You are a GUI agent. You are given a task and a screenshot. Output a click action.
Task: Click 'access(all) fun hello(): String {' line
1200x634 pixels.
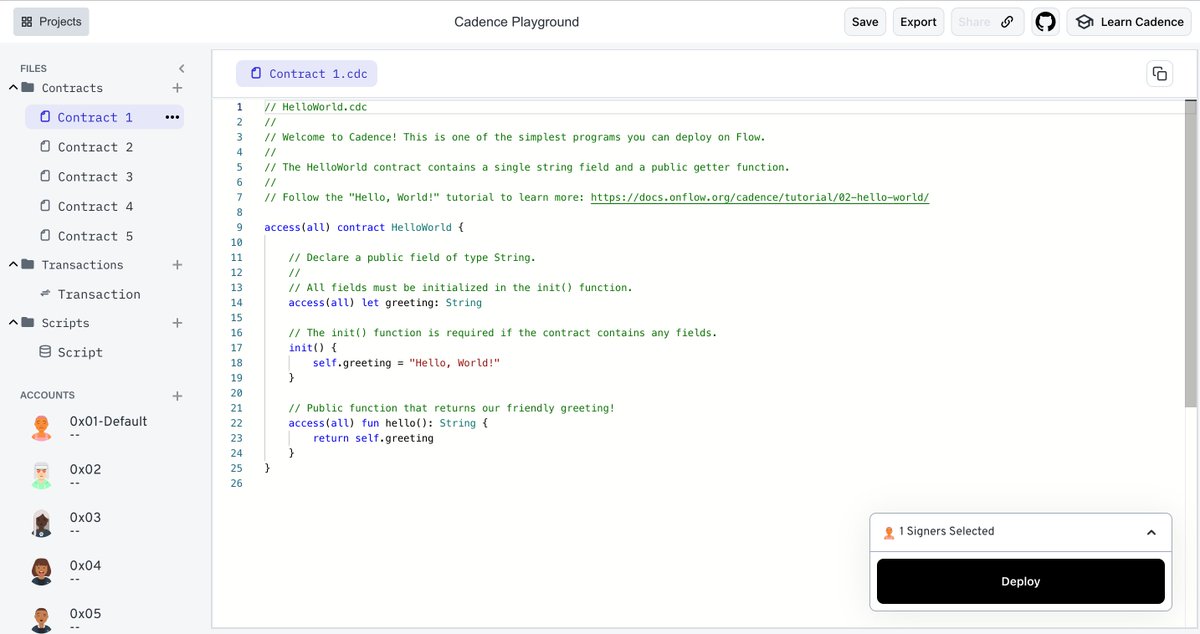pyautogui.click(x=388, y=423)
